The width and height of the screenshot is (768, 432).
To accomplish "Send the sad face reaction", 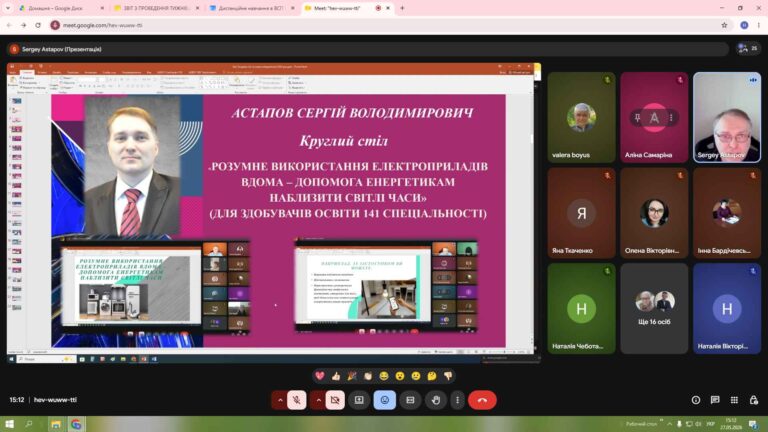I will [416, 376].
